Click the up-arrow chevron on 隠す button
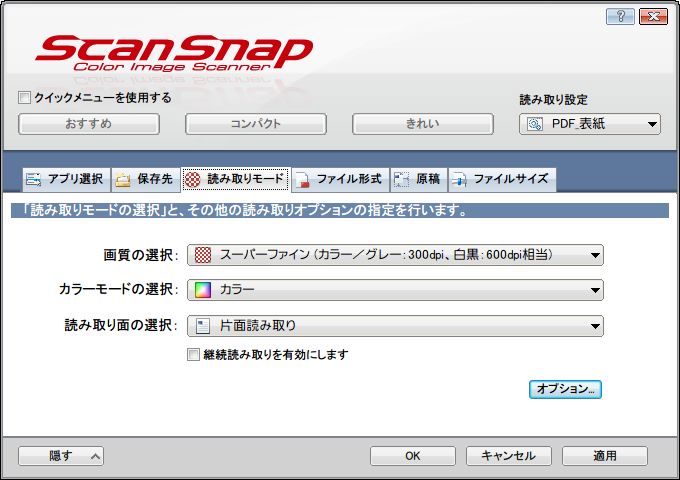Viewport: 680px width, 480px height. coord(95,456)
